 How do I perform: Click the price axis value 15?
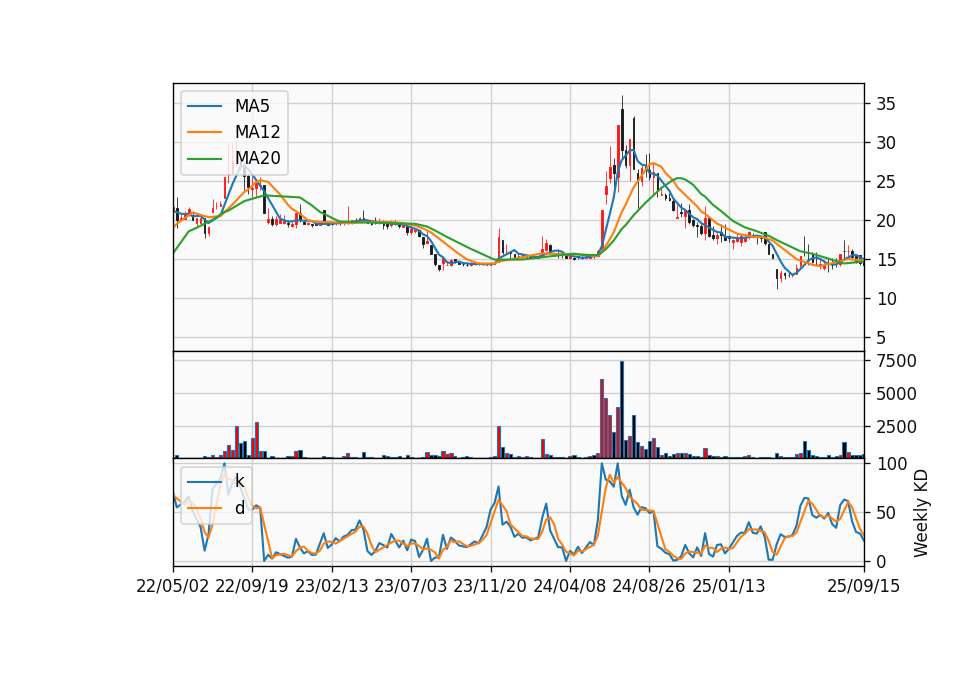click(x=885, y=260)
